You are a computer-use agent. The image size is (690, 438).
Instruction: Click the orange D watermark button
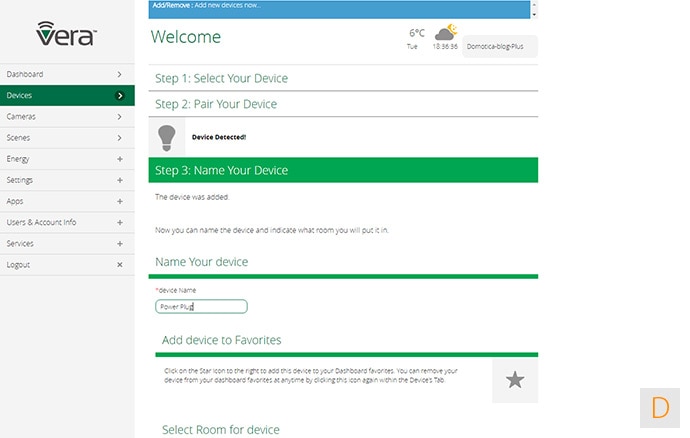(x=660, y=408)
